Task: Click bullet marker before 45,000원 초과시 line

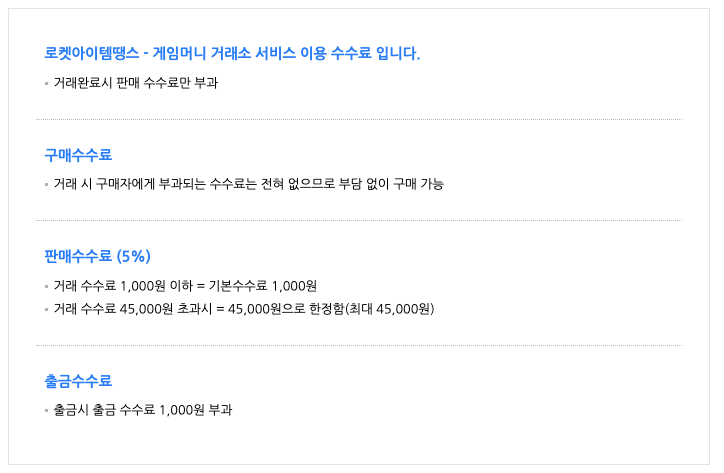Action: click(x=47, y=308)
